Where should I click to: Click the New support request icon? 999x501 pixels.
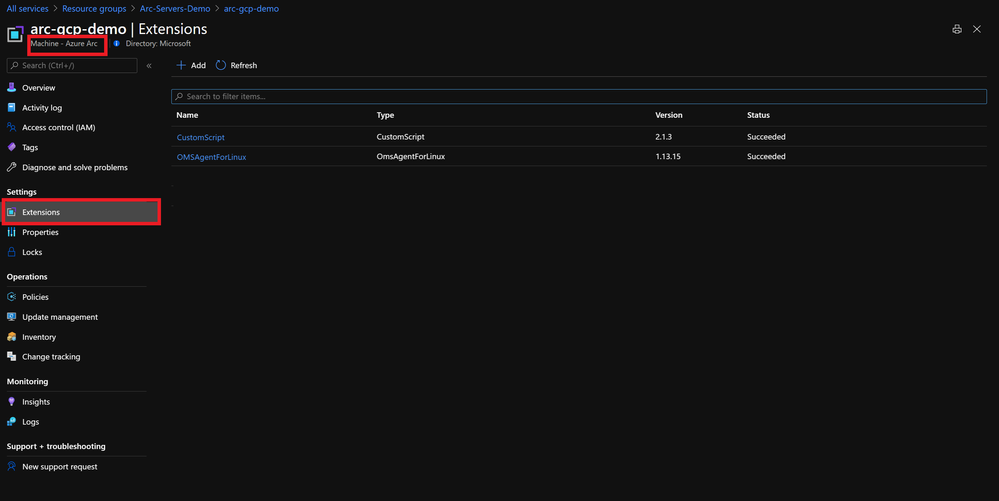point(11,466)
